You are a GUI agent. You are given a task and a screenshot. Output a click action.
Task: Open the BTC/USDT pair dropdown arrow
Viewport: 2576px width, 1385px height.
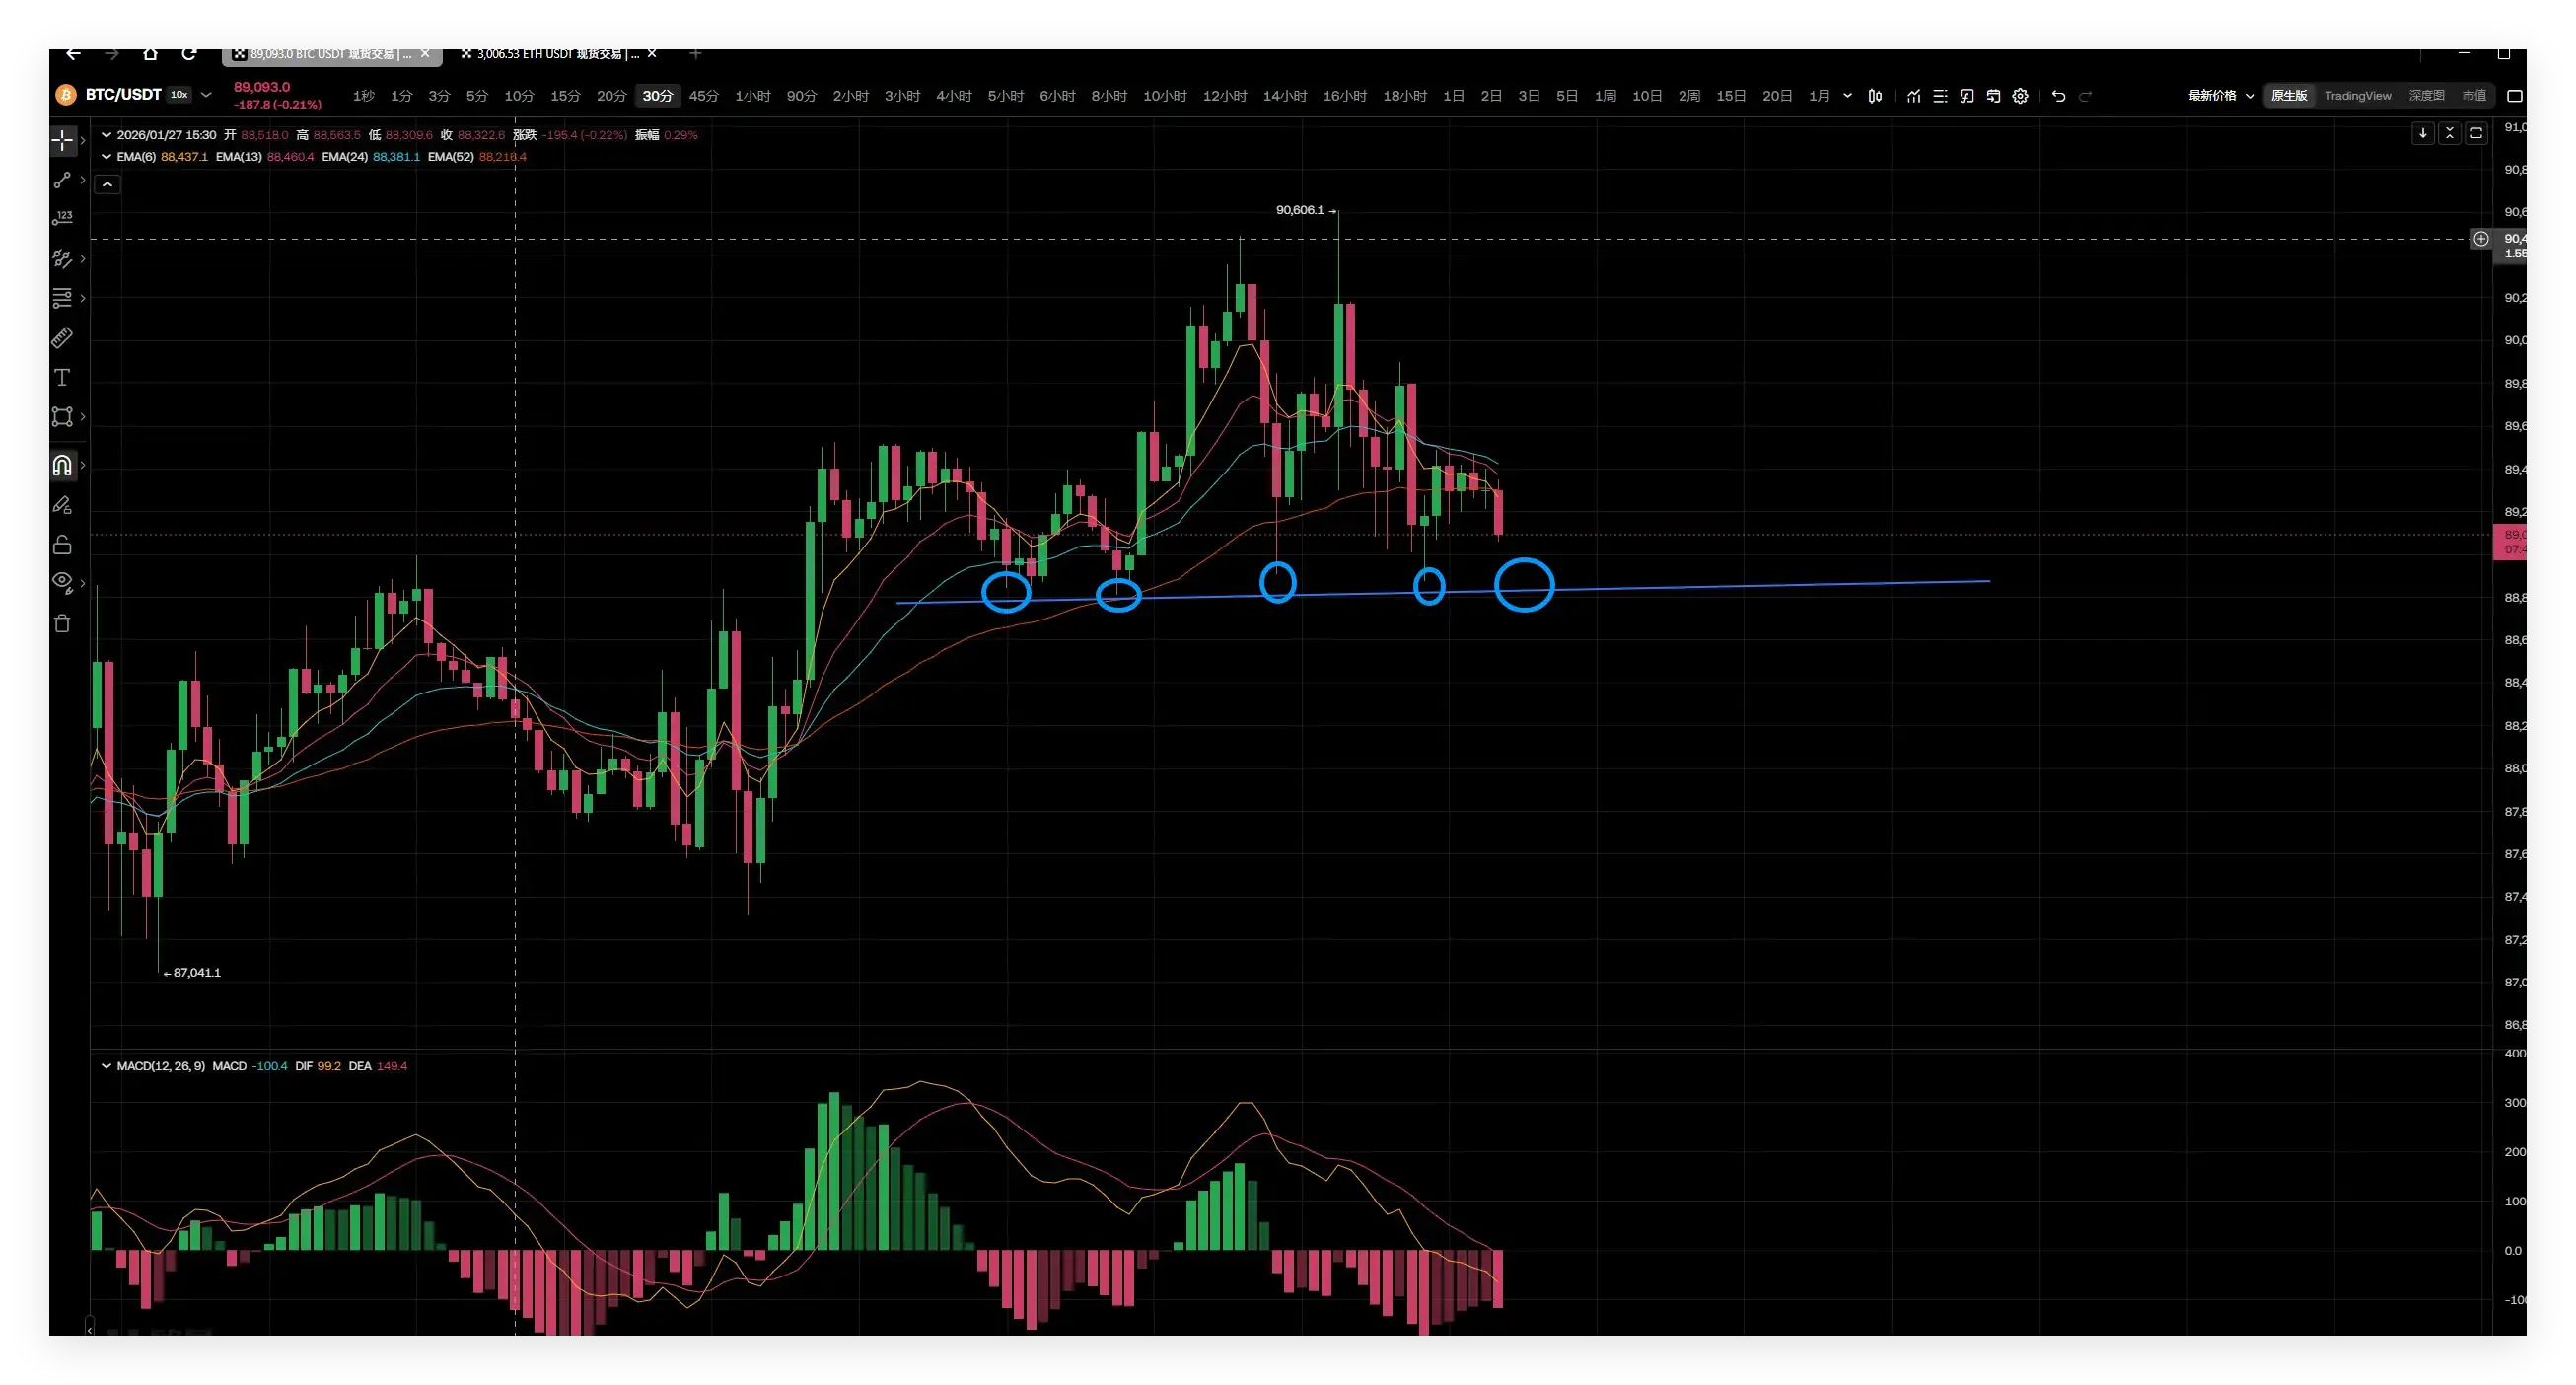206,95
